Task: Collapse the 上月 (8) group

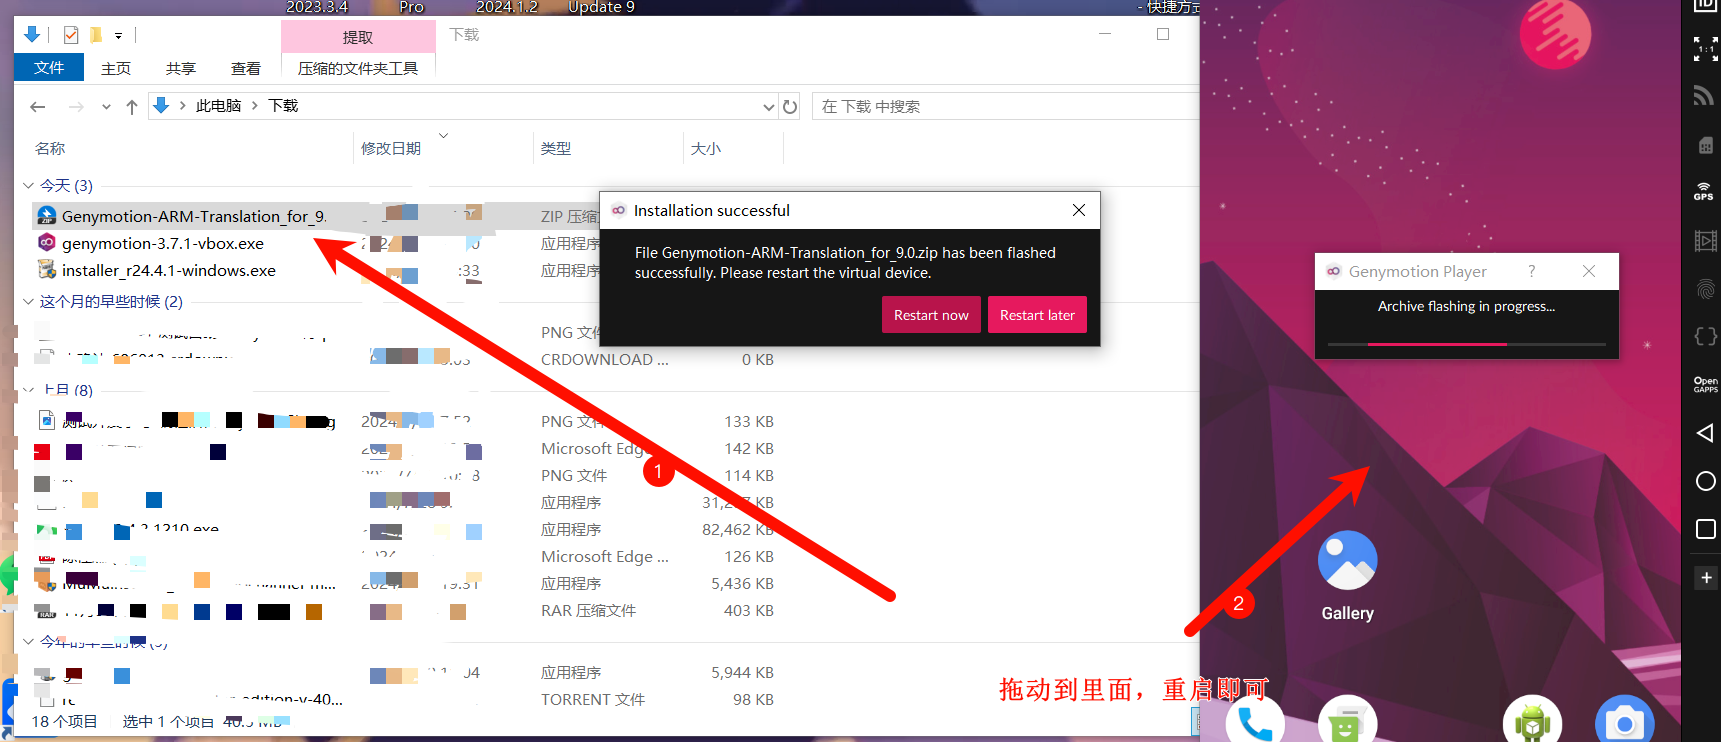Action: coord(29,390)
